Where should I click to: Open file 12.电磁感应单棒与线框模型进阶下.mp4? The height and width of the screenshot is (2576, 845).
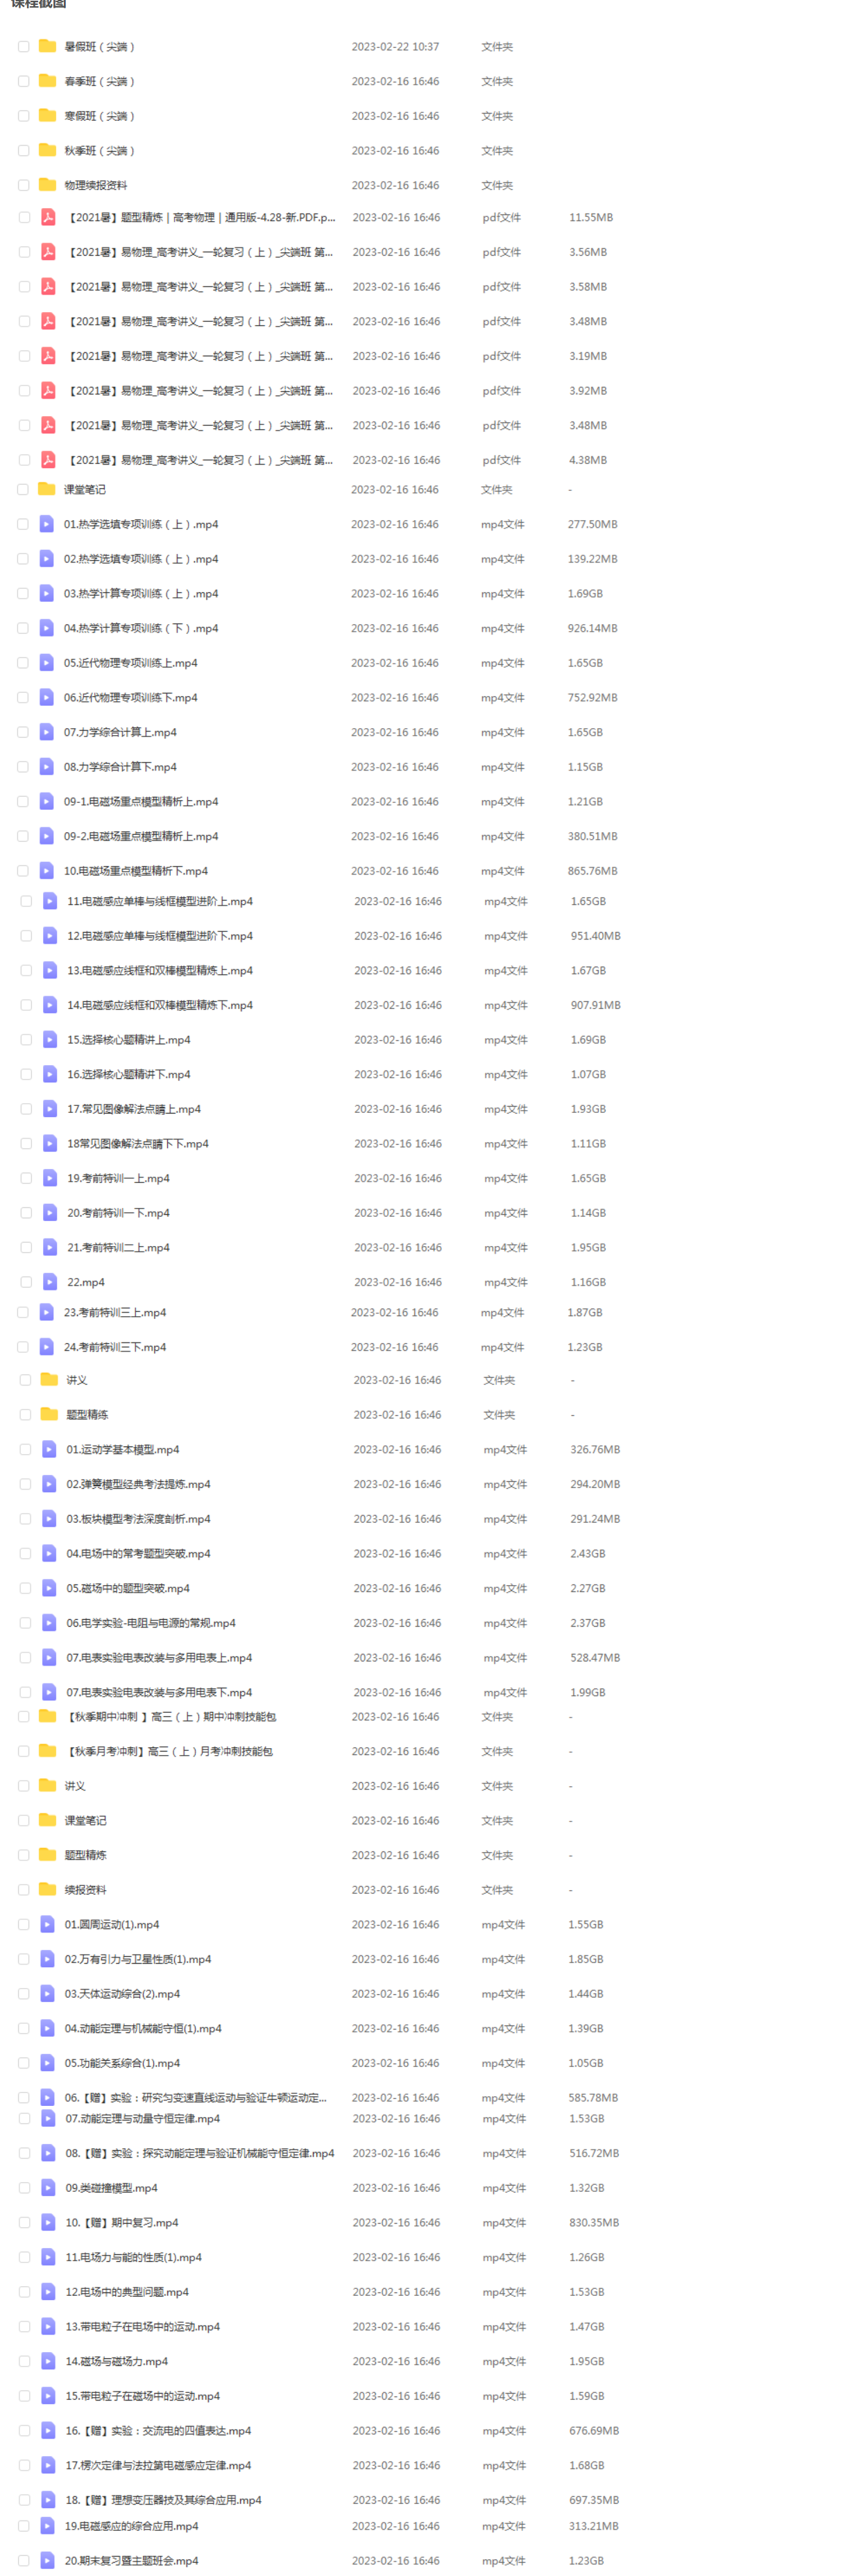(160, 936)
